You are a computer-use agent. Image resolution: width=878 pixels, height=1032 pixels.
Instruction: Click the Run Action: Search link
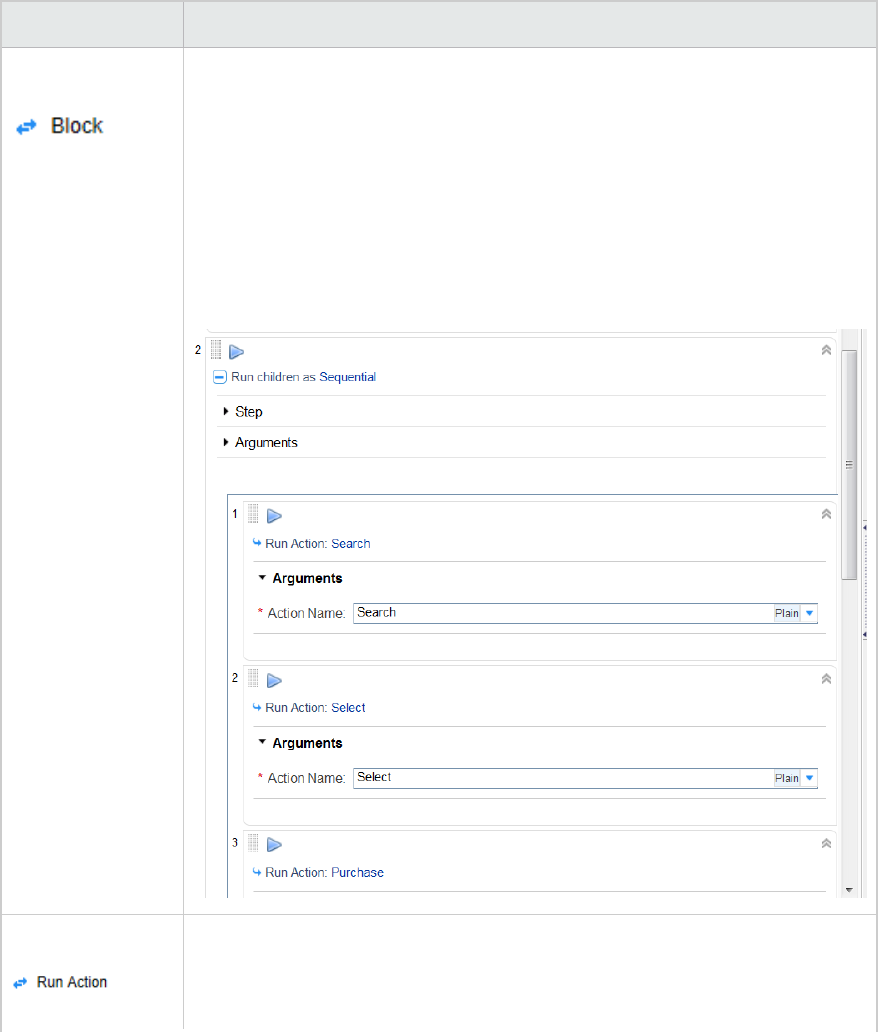point(350,544)
